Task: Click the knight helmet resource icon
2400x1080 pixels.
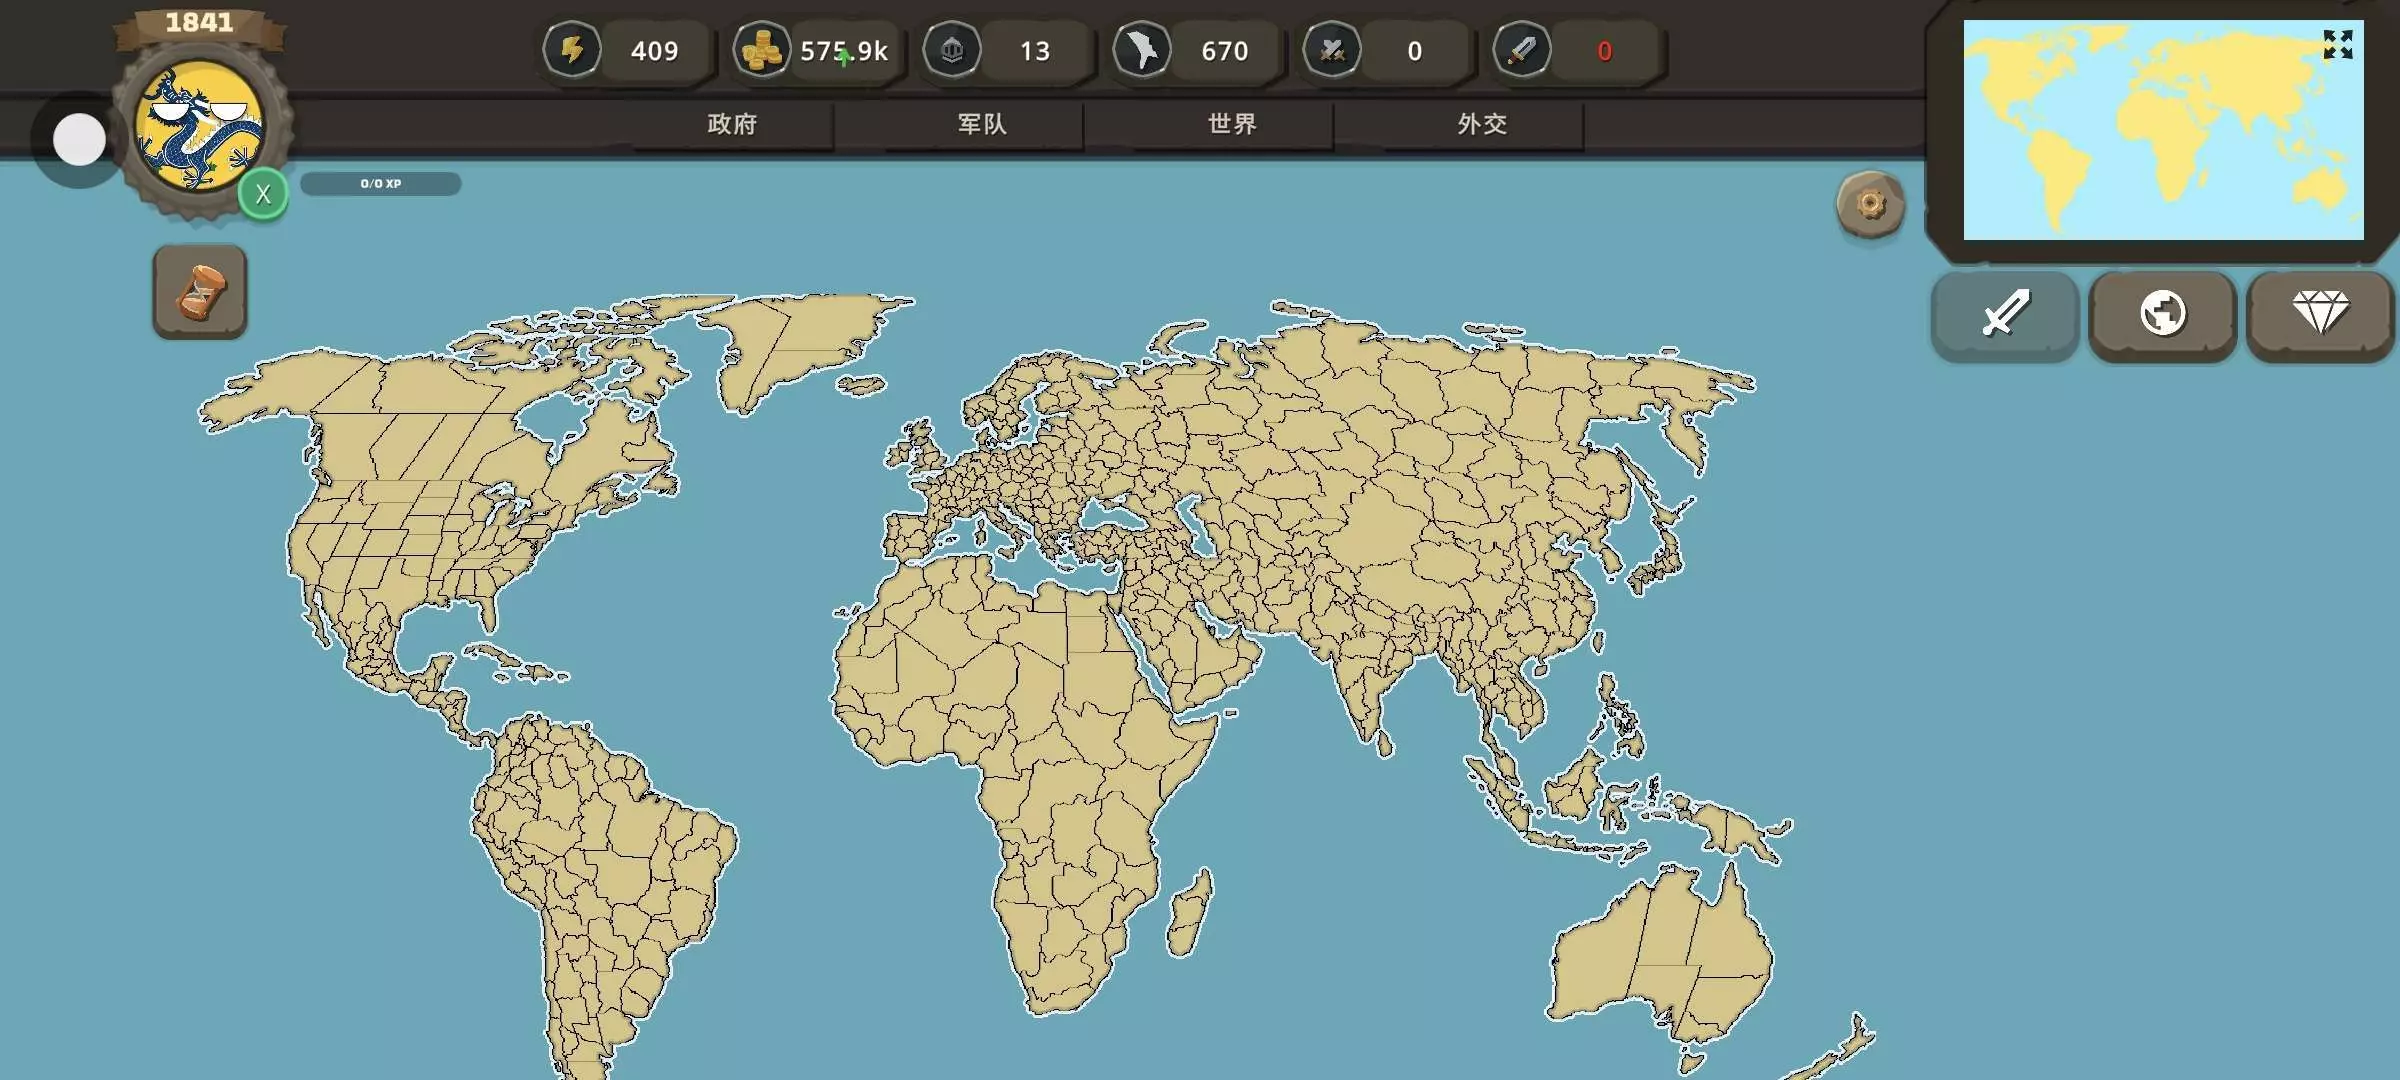Action: (952, 50)
